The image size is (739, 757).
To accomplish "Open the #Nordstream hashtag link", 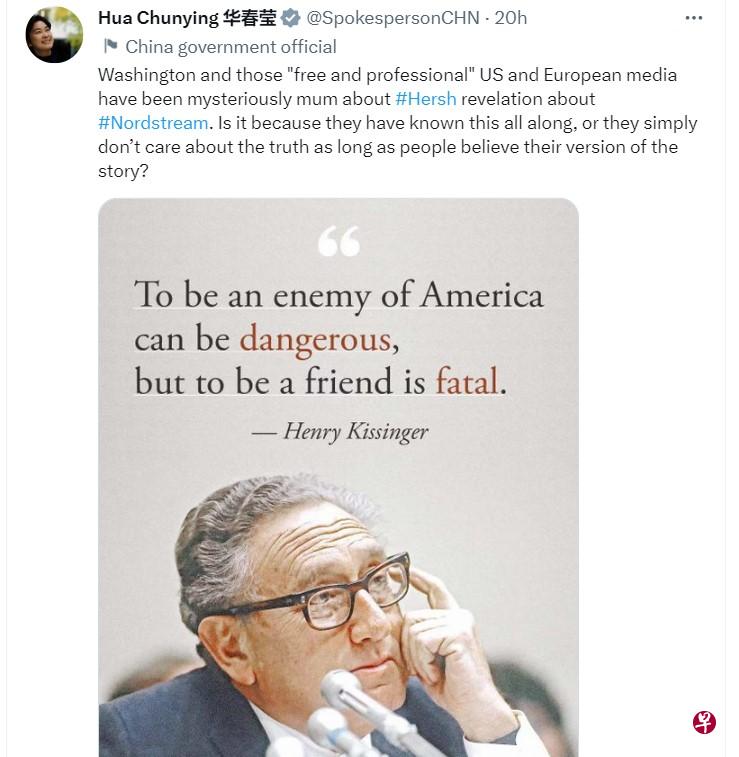I will 153,123.
